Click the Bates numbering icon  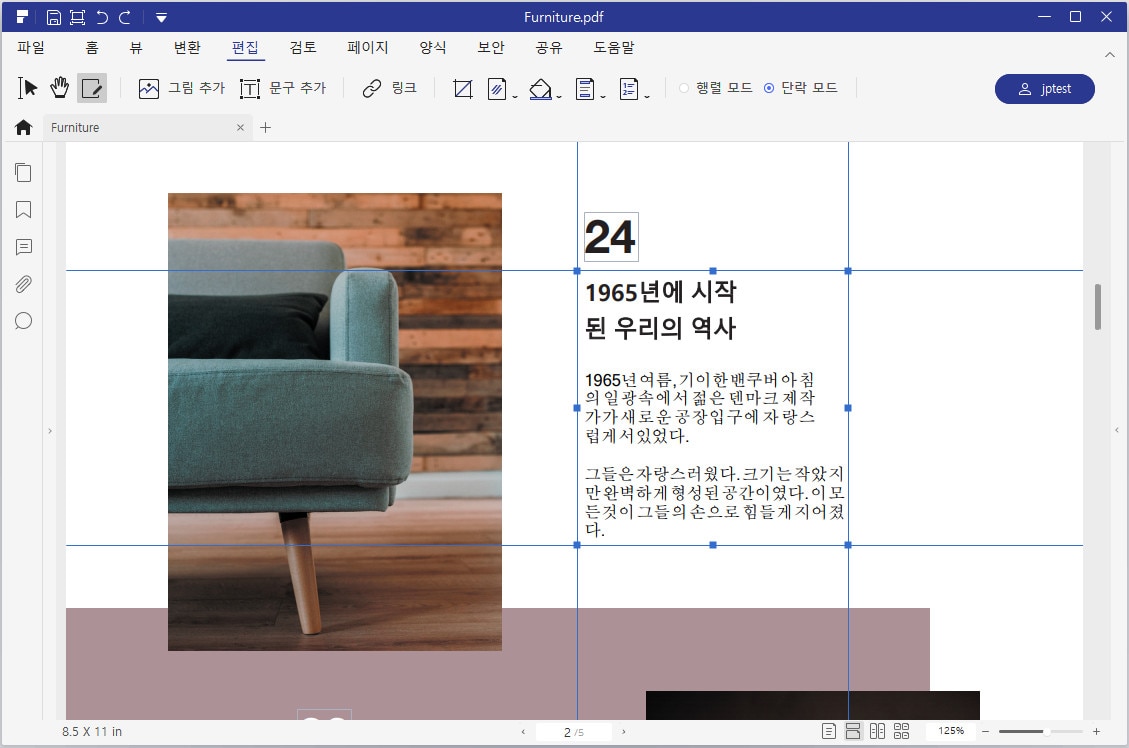[x=629, y=89]
